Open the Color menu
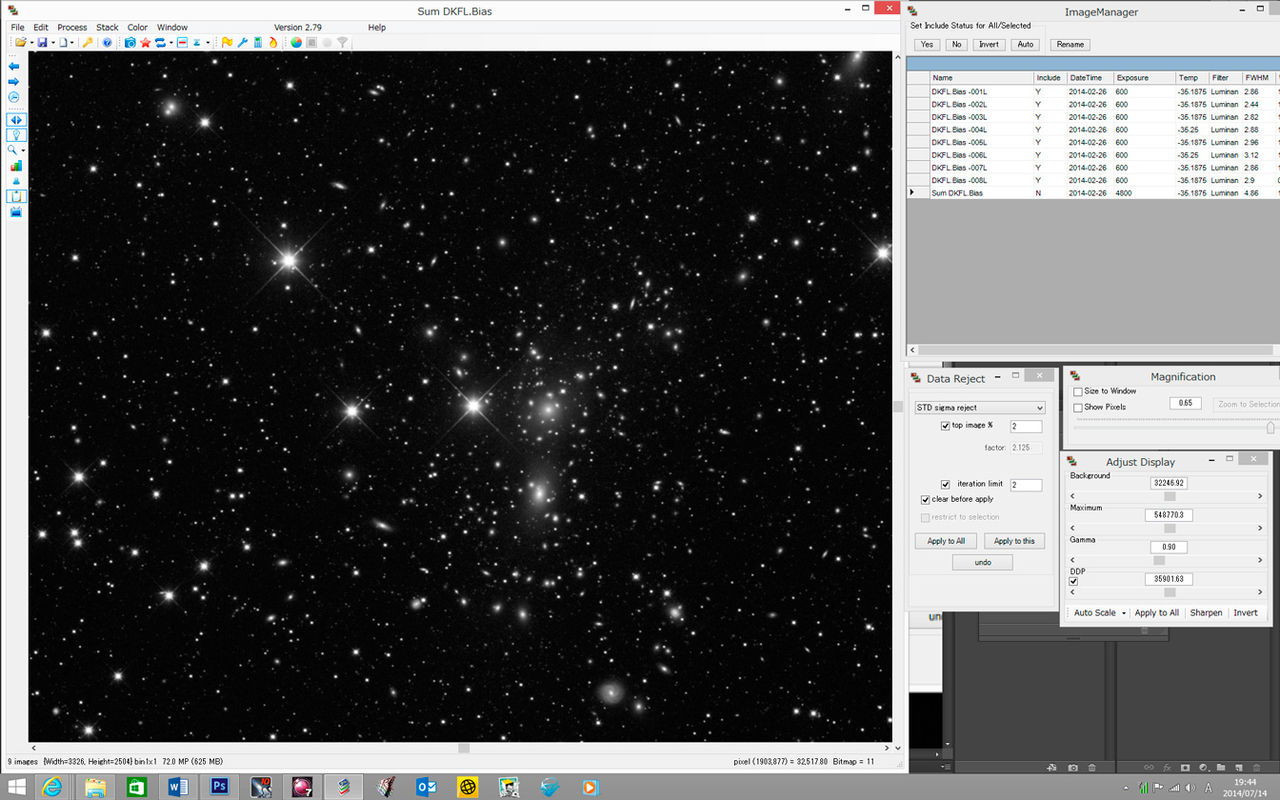The width and height of the screenshot is (1280, 800). tap(138, 27)
